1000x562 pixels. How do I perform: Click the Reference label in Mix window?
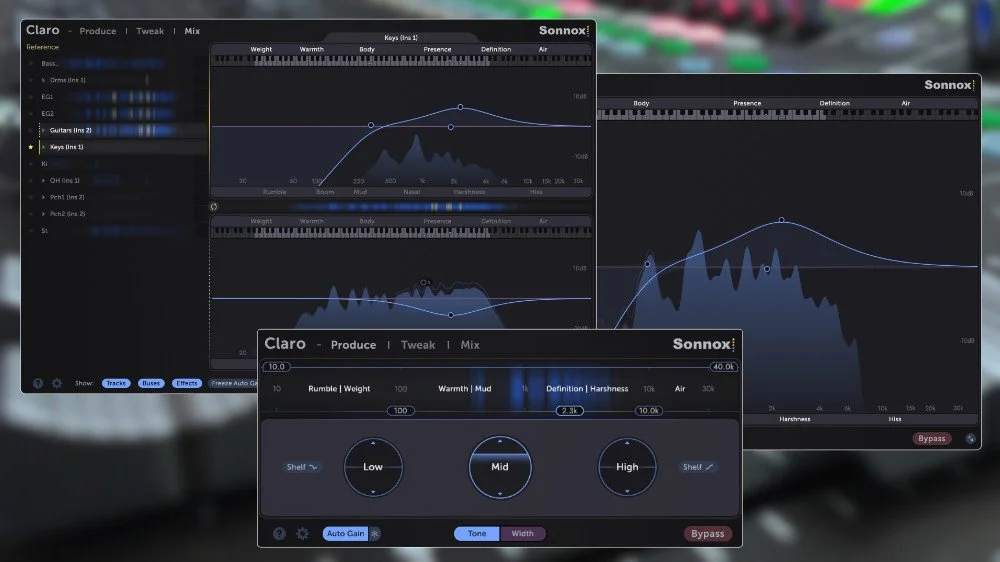[43, 47]
